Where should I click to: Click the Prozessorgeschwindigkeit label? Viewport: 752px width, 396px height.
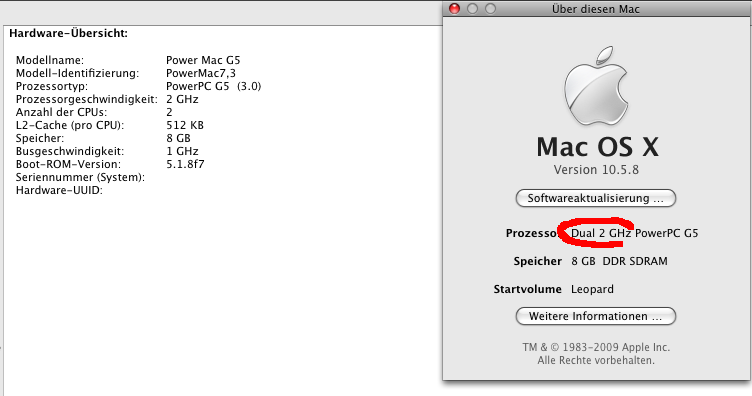click(x=87, y=99)
